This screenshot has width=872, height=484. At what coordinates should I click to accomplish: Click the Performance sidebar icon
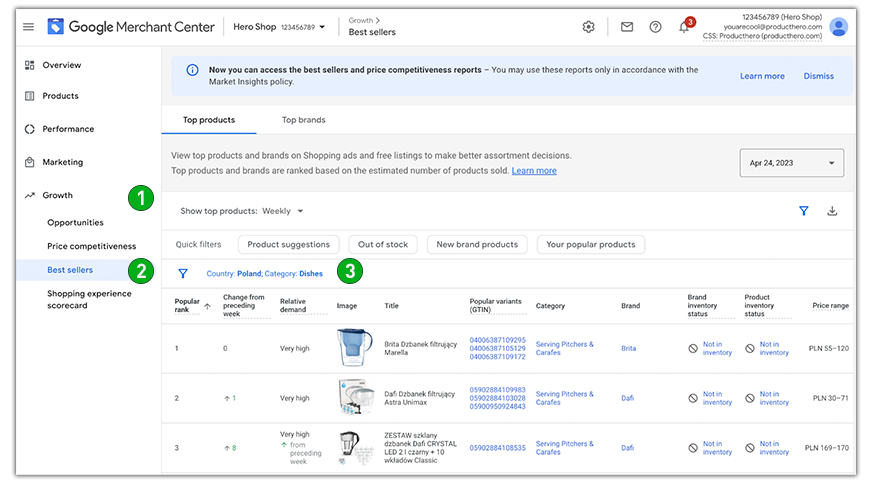click(29, 129)
